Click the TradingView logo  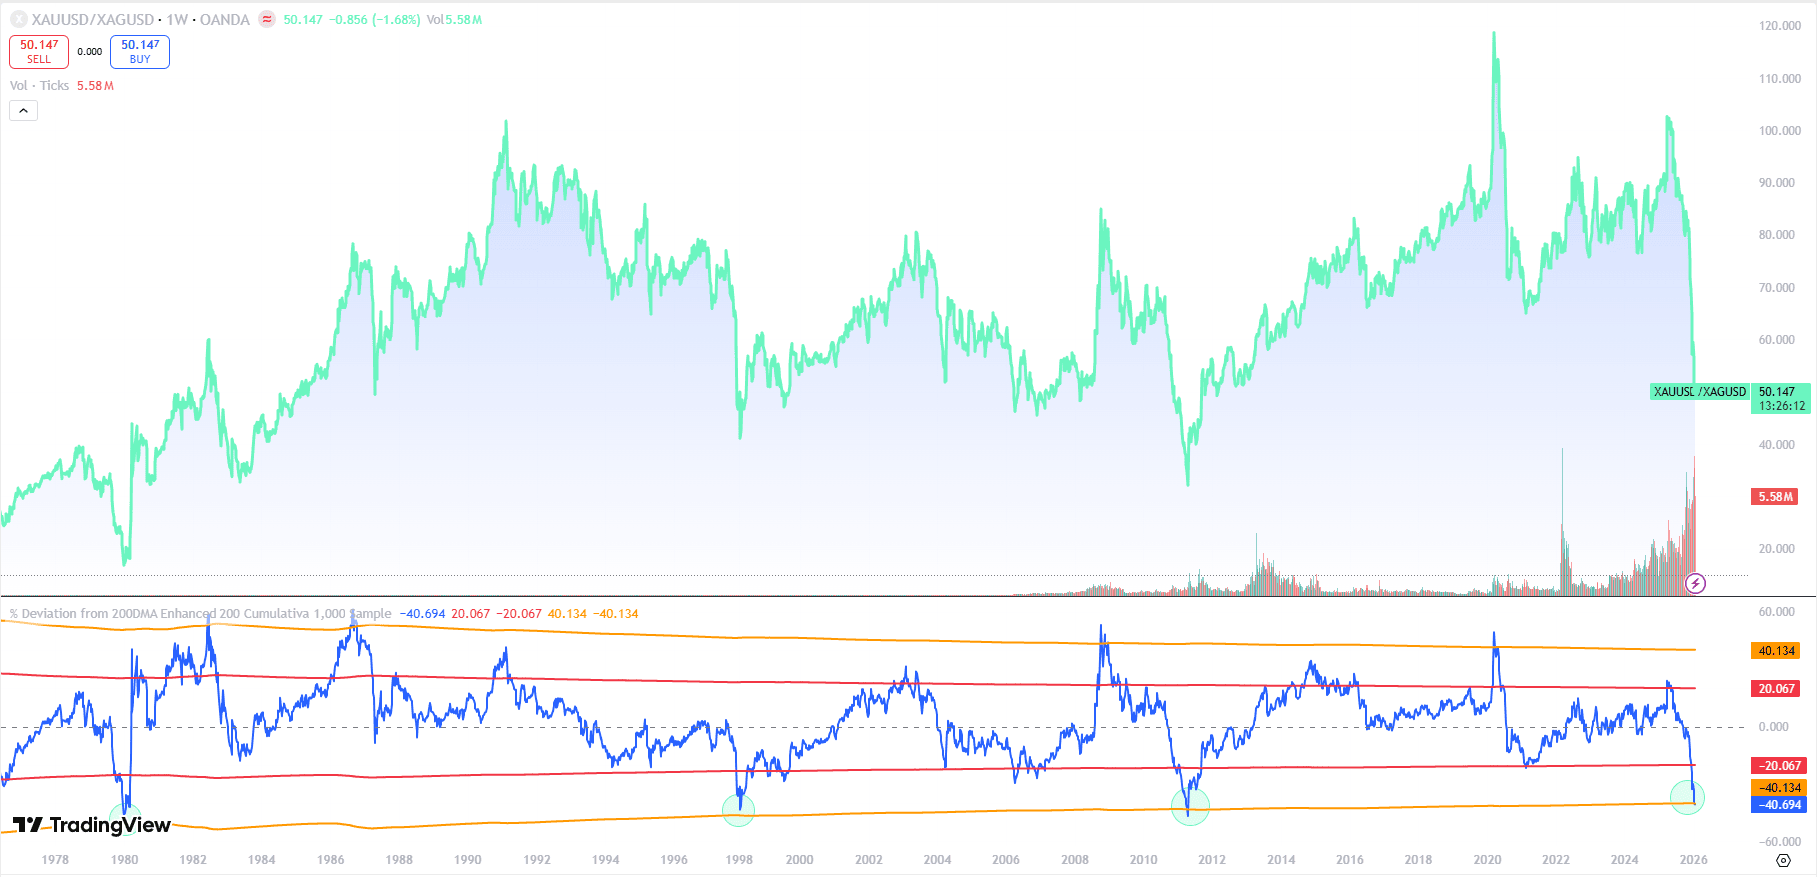tap(92, 825)
